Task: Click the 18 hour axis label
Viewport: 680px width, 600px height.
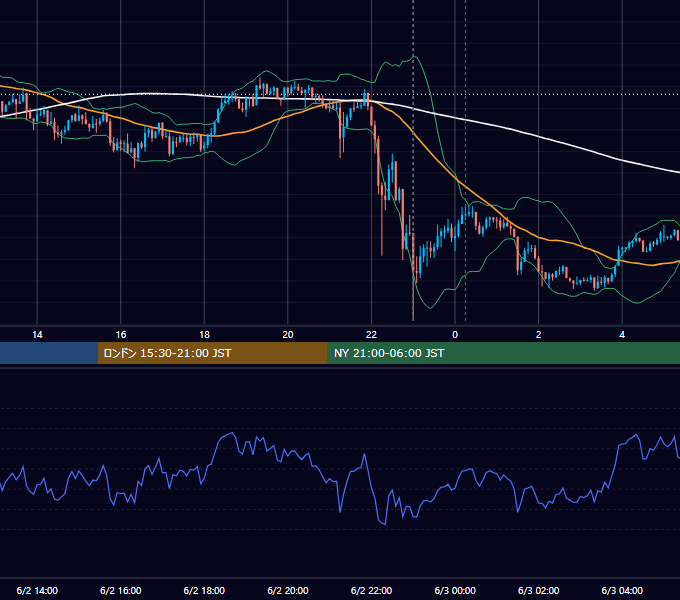Action: [204, 335]
